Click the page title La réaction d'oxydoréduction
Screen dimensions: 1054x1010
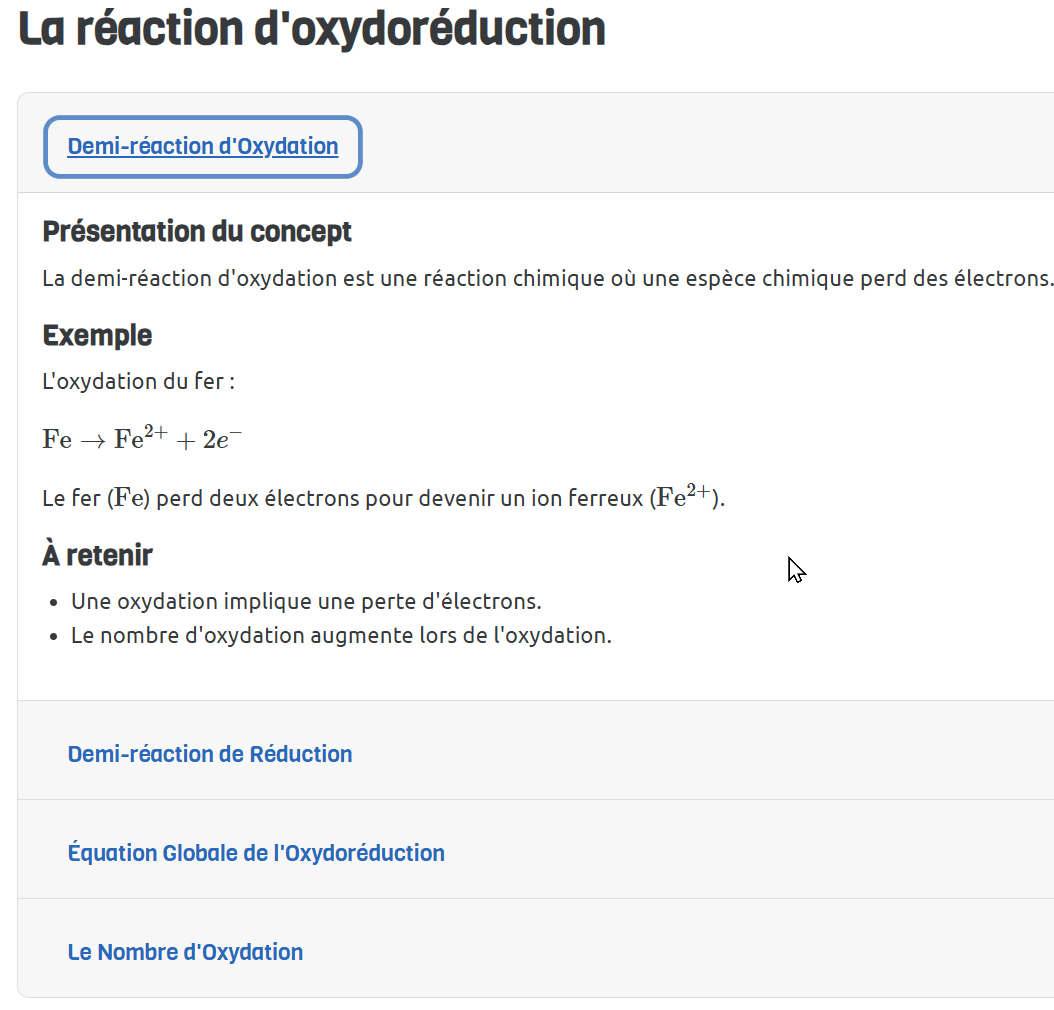point(312,29)
